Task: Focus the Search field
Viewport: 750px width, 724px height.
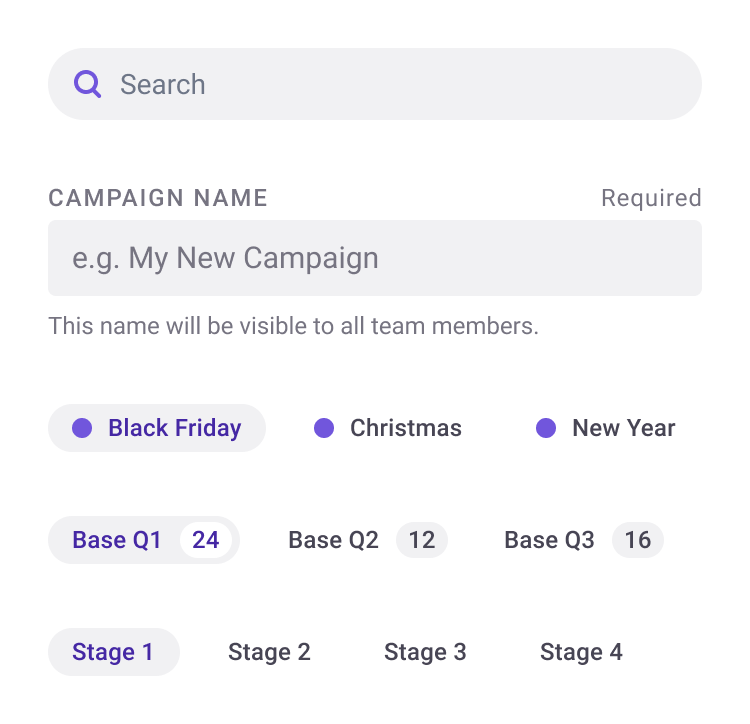Action: [375, 84]
